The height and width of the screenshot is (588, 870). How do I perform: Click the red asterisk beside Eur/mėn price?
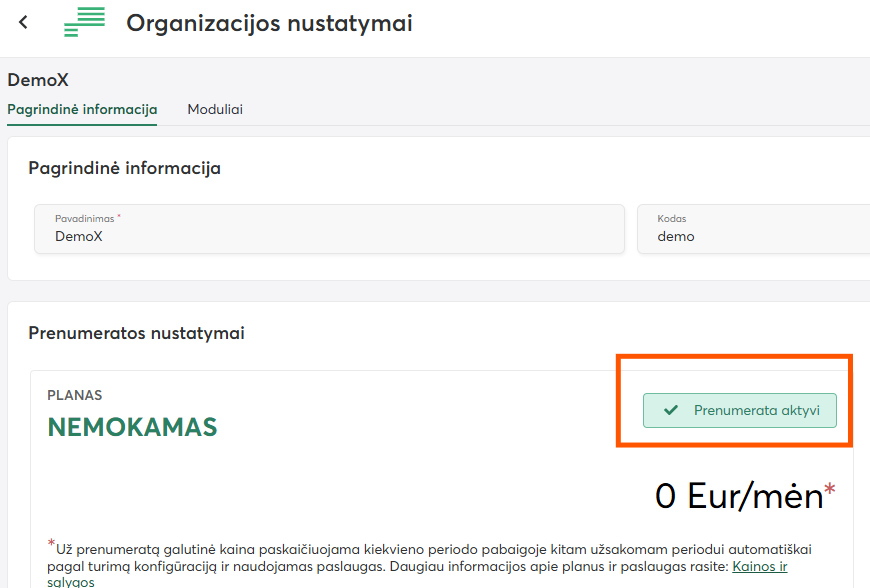click(x=830, y=490)
